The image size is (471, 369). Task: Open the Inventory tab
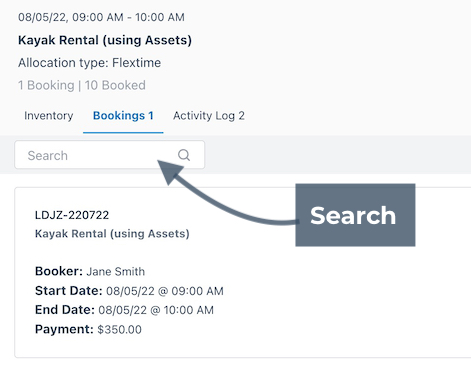(x=49, y=116)
